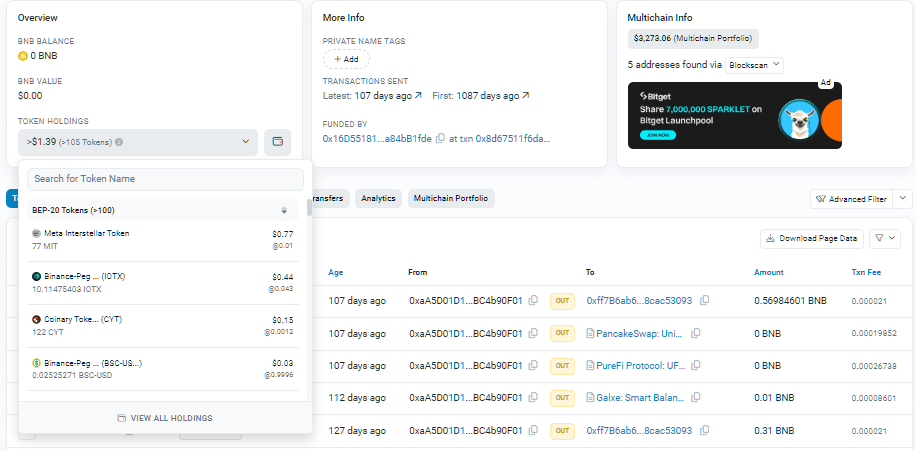
Task: Copy From address in PancakeSwap row
Action: point(533,333)
